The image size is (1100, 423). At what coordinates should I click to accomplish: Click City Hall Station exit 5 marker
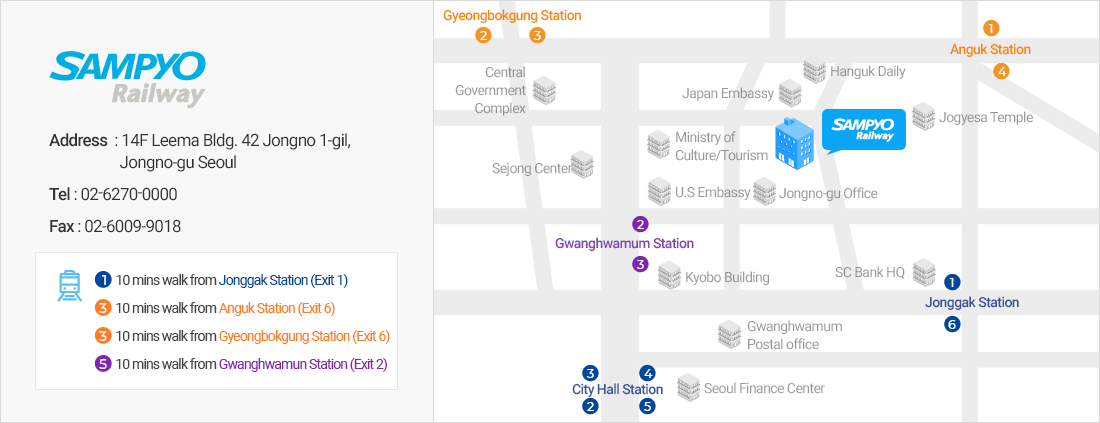[x=648, y=405]
